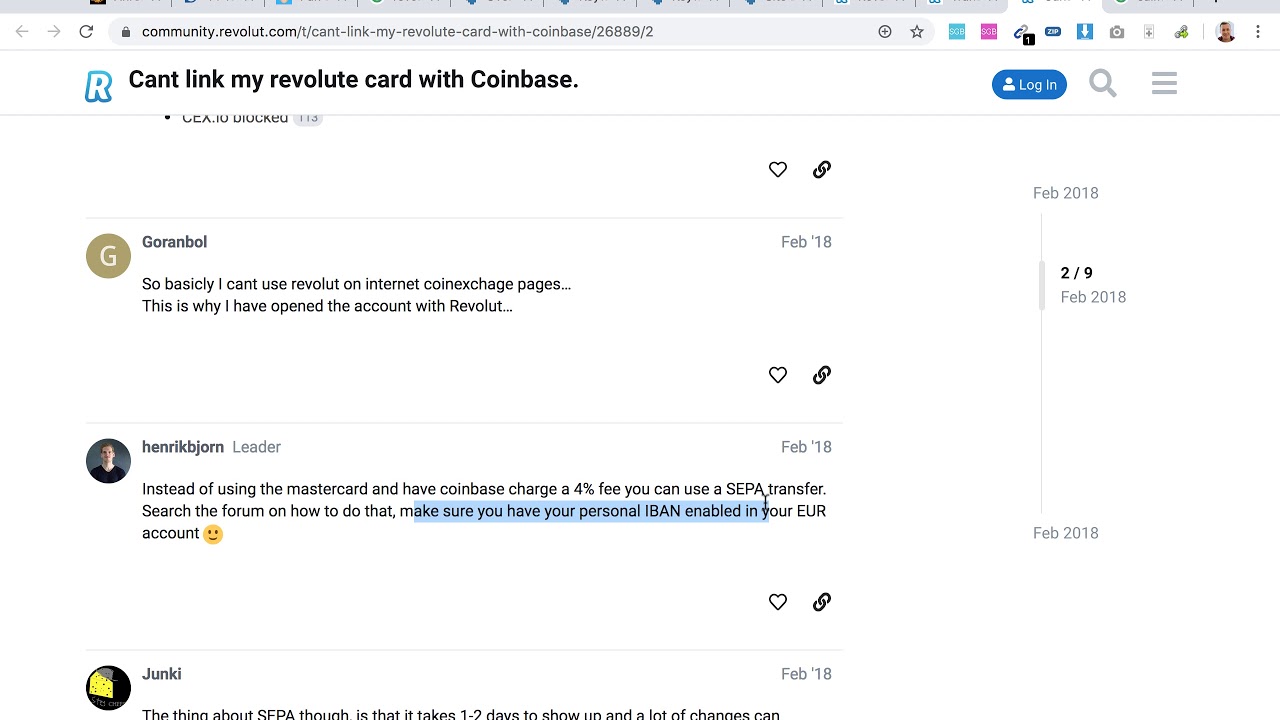Screen dimensions: 1280x720
Task: Reload the page in browser
Action: (x=86, y=32)
